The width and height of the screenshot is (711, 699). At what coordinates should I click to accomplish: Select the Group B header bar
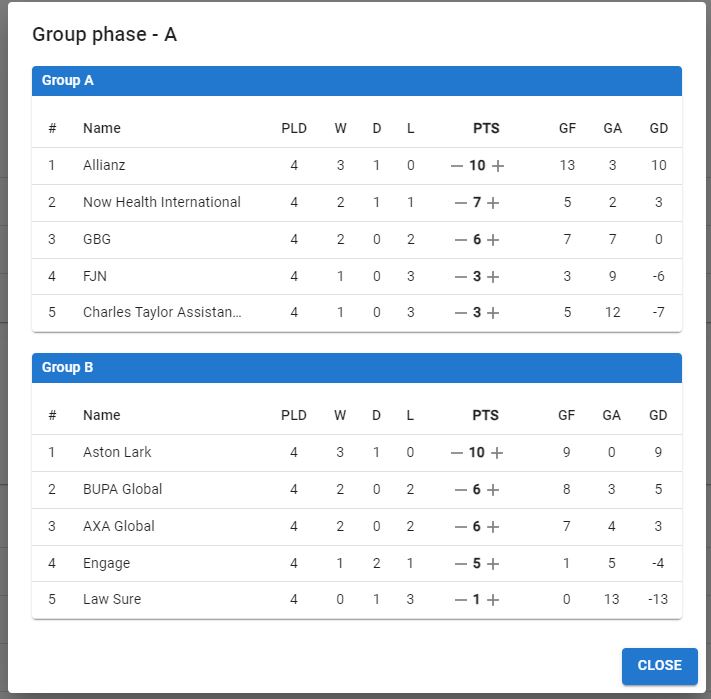click(357, 368)
